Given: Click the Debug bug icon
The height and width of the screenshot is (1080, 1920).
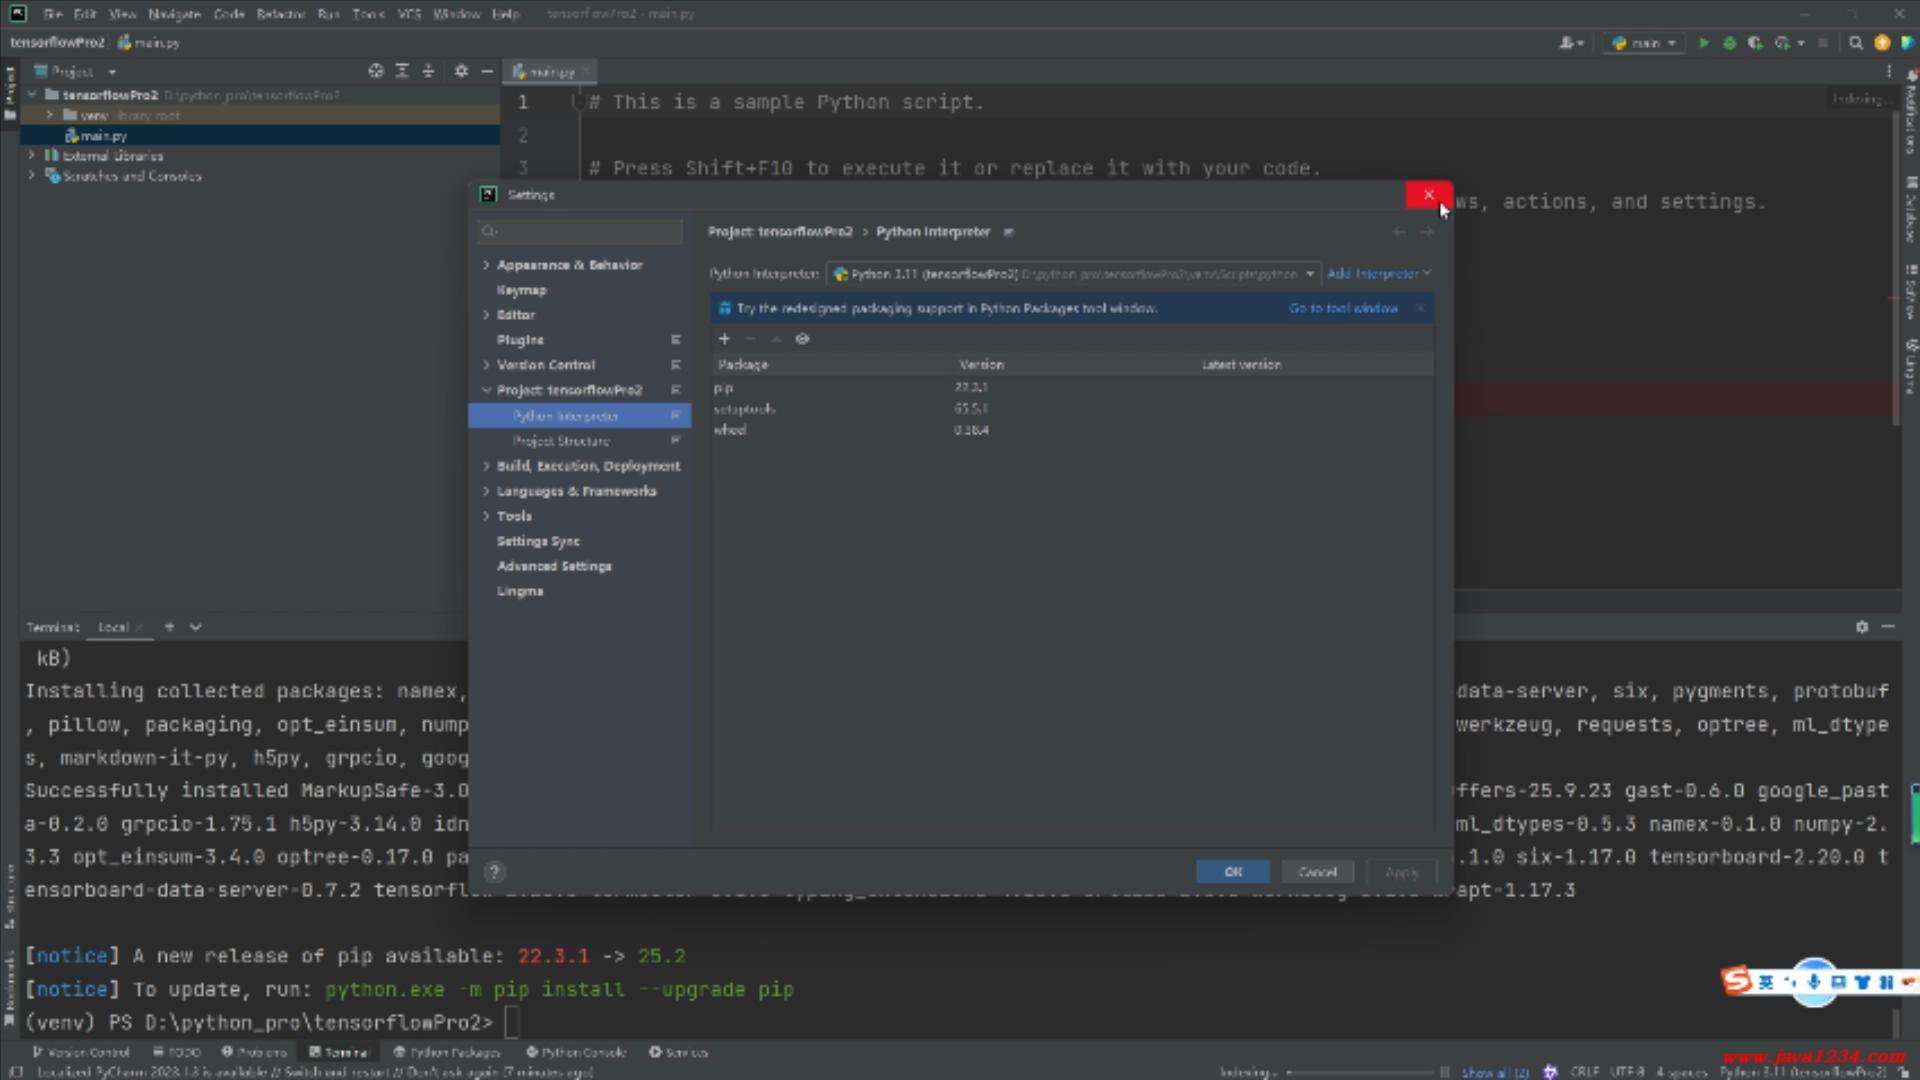Looking at the screenshot, I should [x=1729, y=43].
